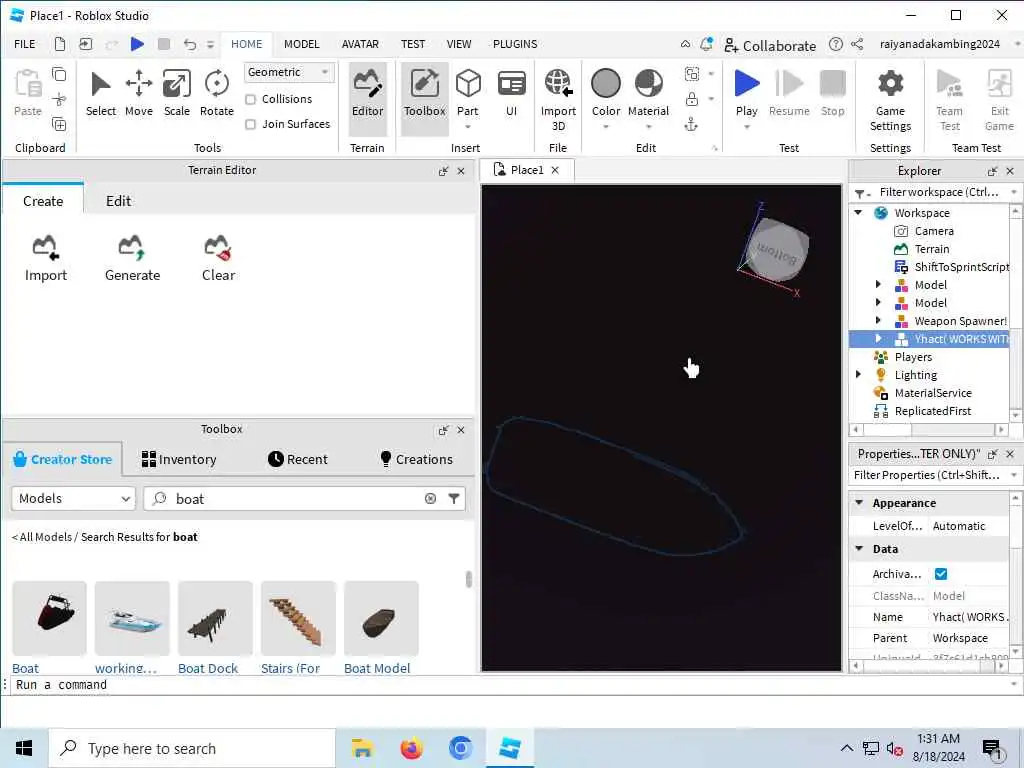Click the lock icon in Edit group
1024x768 pixels.
click(x=691, y=99)
